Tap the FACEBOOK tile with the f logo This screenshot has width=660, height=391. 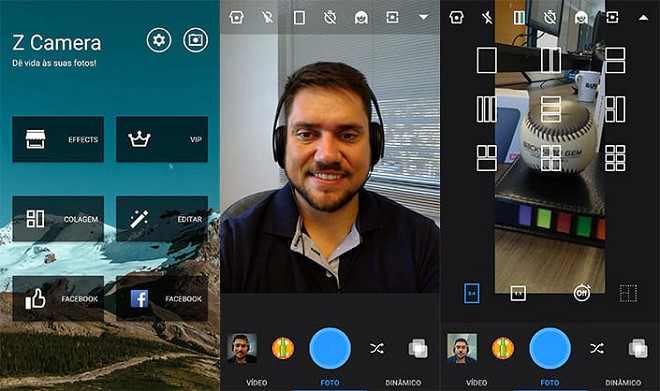click(x=162, y=298)
